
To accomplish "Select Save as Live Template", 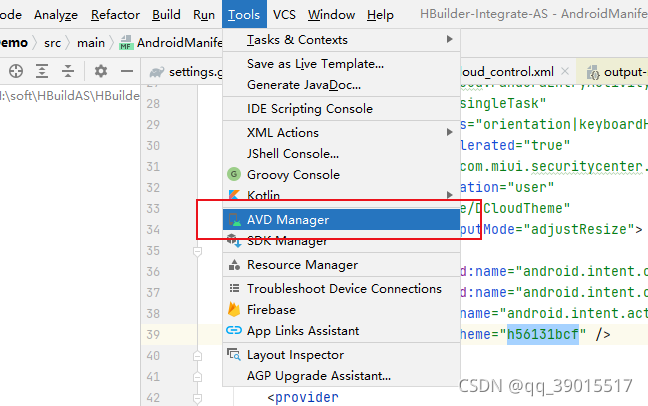I will click(x=341, y=64).
